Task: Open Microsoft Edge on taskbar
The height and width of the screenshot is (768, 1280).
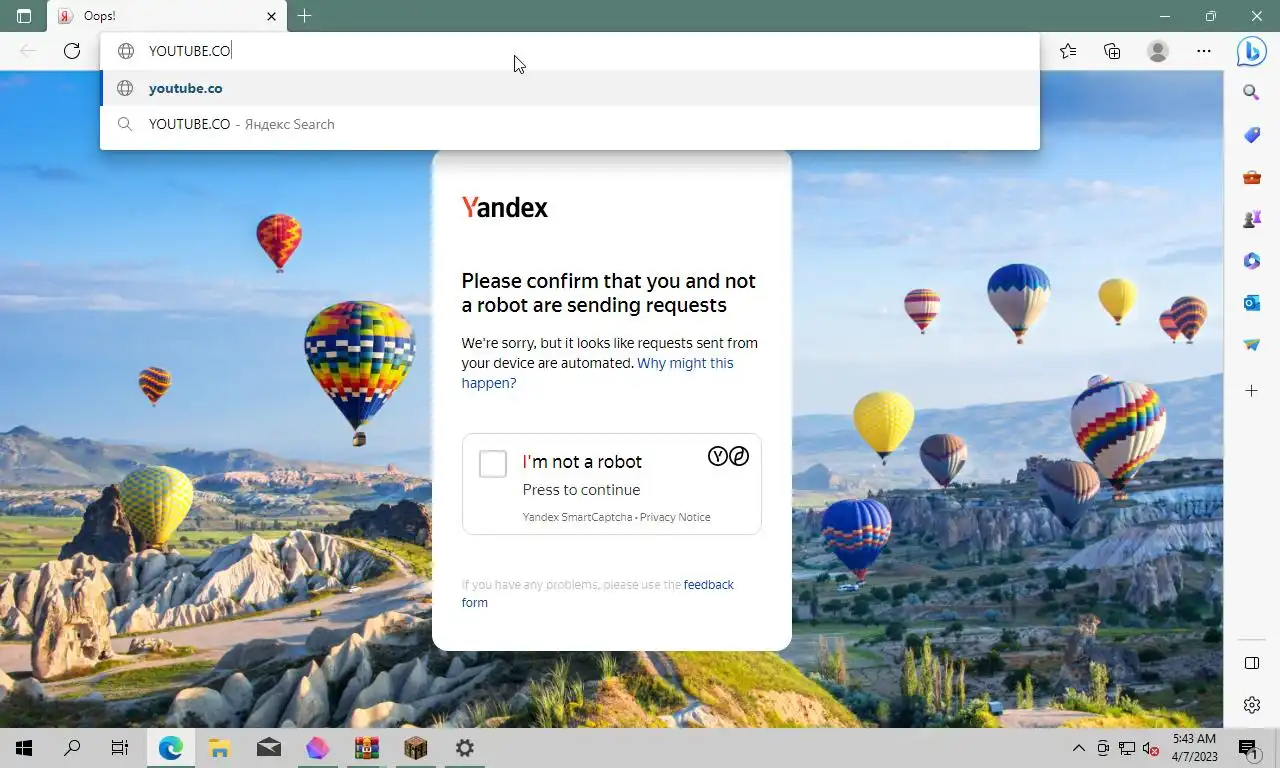Action: [x=171, y=748]
